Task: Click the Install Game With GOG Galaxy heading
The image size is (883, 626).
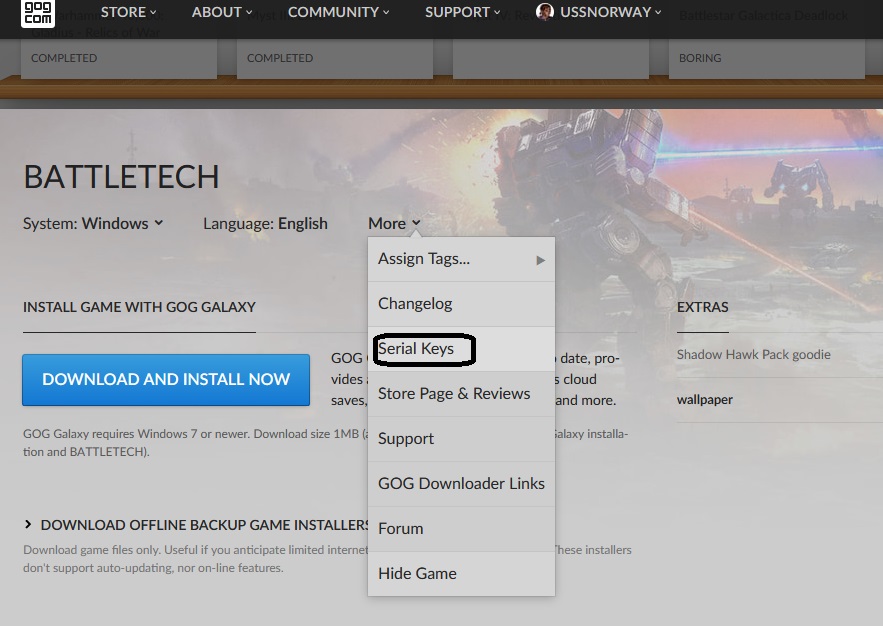Action: tap(139, 307)
